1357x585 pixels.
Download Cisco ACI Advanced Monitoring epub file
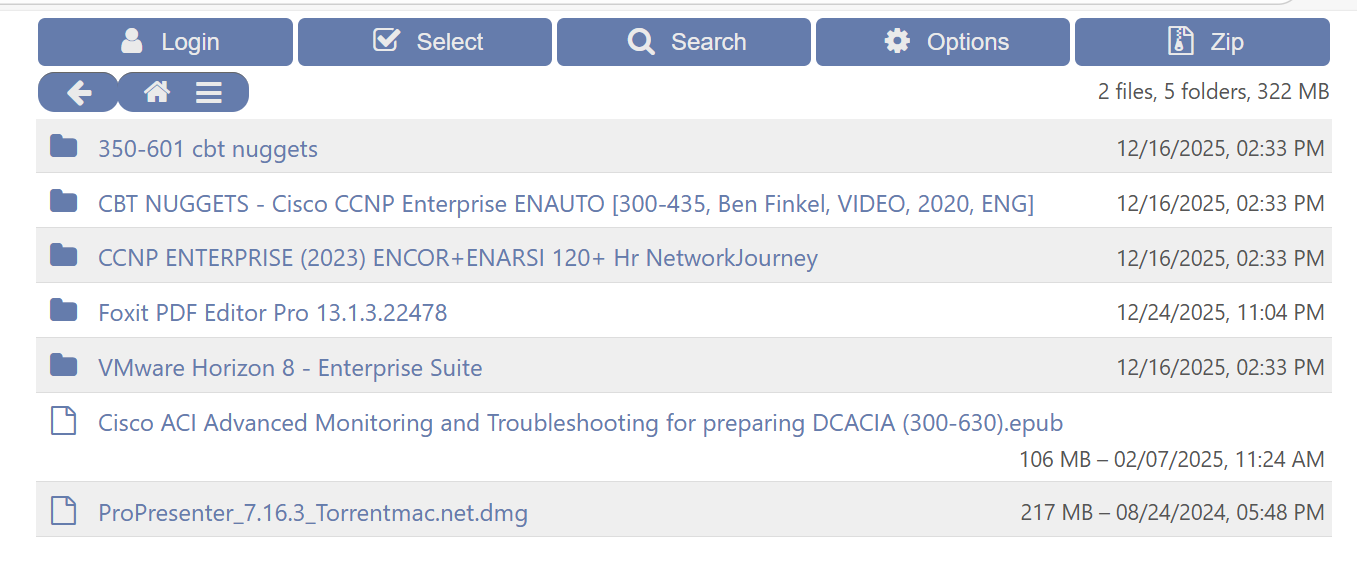(x=580, y=423)
